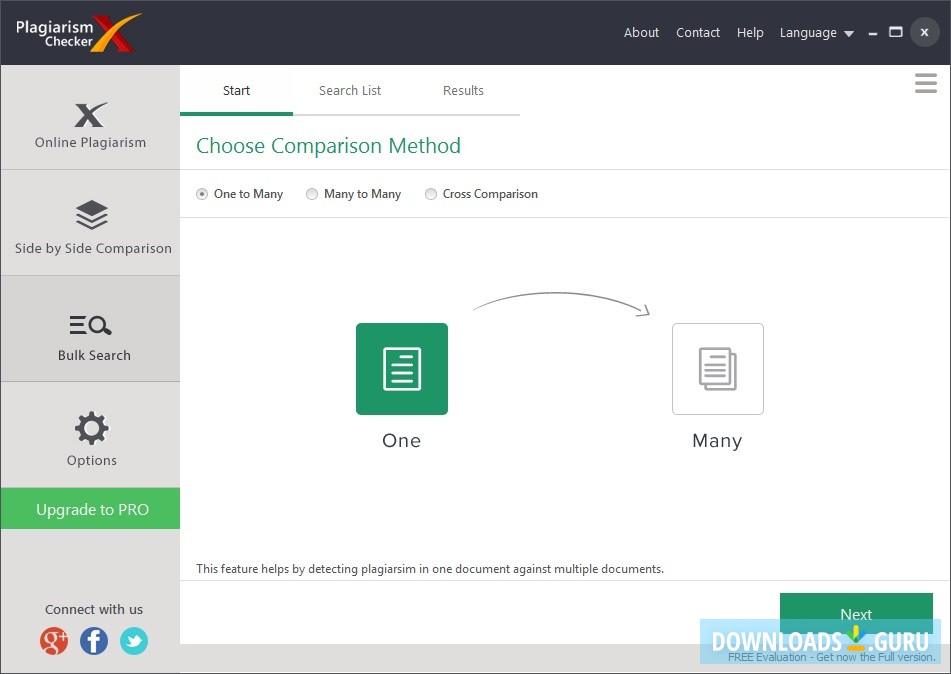Viewport: 951px width, 674px height.
Task: Click Upgrade to PRO button
Action: [x=90, y=509]
